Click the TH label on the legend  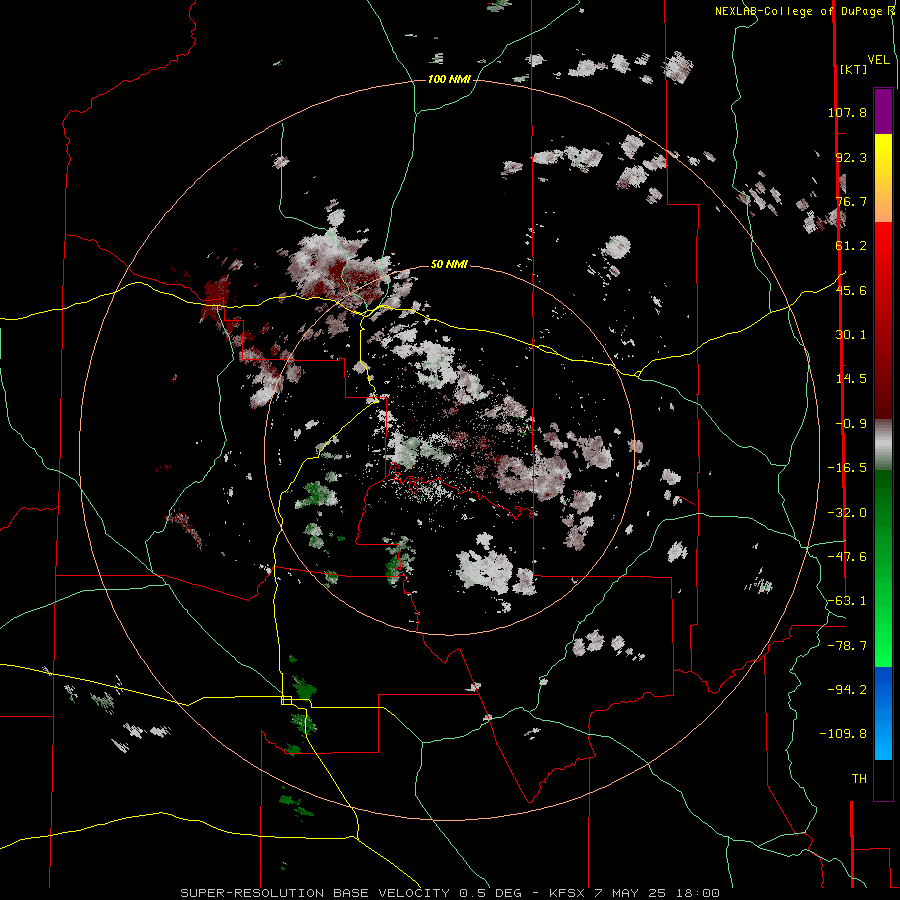pyautogui.click(x=859, y=778)
